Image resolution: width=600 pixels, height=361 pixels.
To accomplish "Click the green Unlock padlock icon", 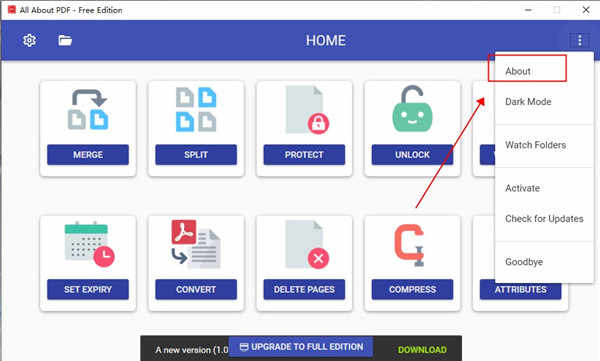I will [x=412, y=109].
